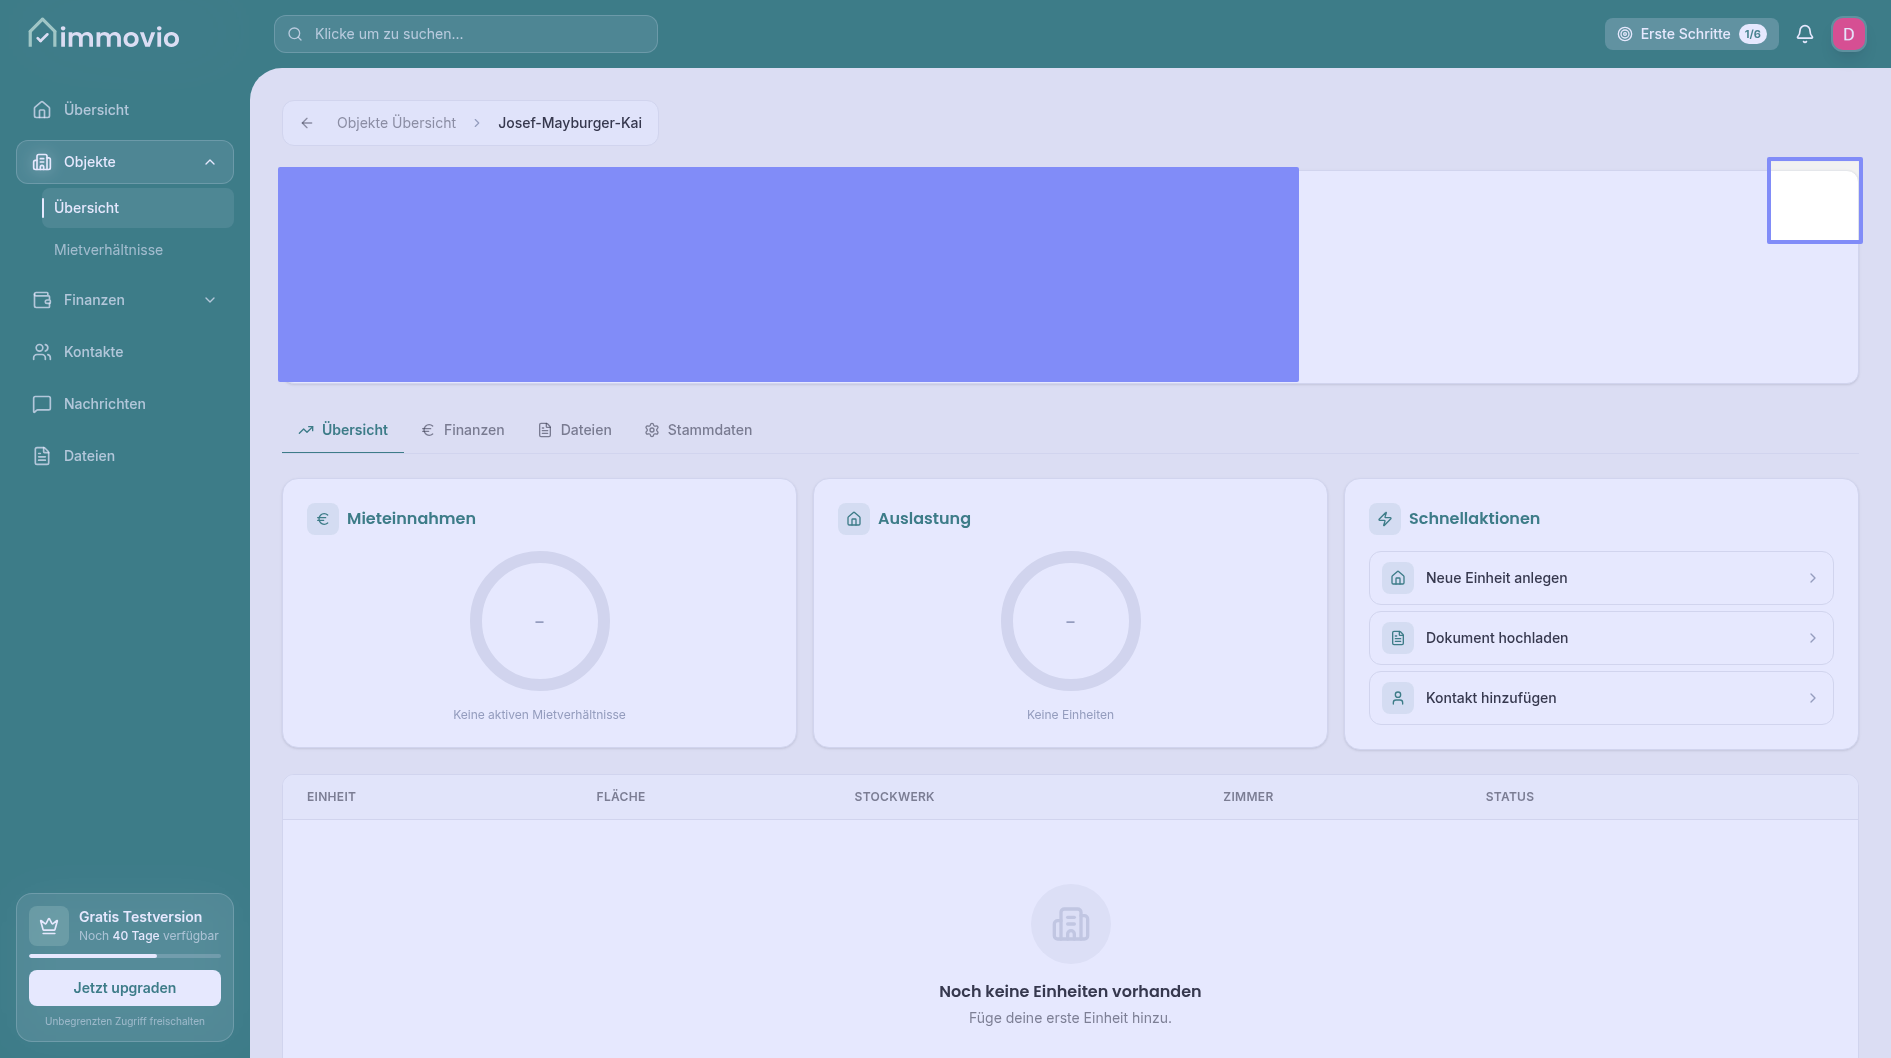1891x1058 pixels.
Task: Go to Dateien in sidebar
Action: 89,456
